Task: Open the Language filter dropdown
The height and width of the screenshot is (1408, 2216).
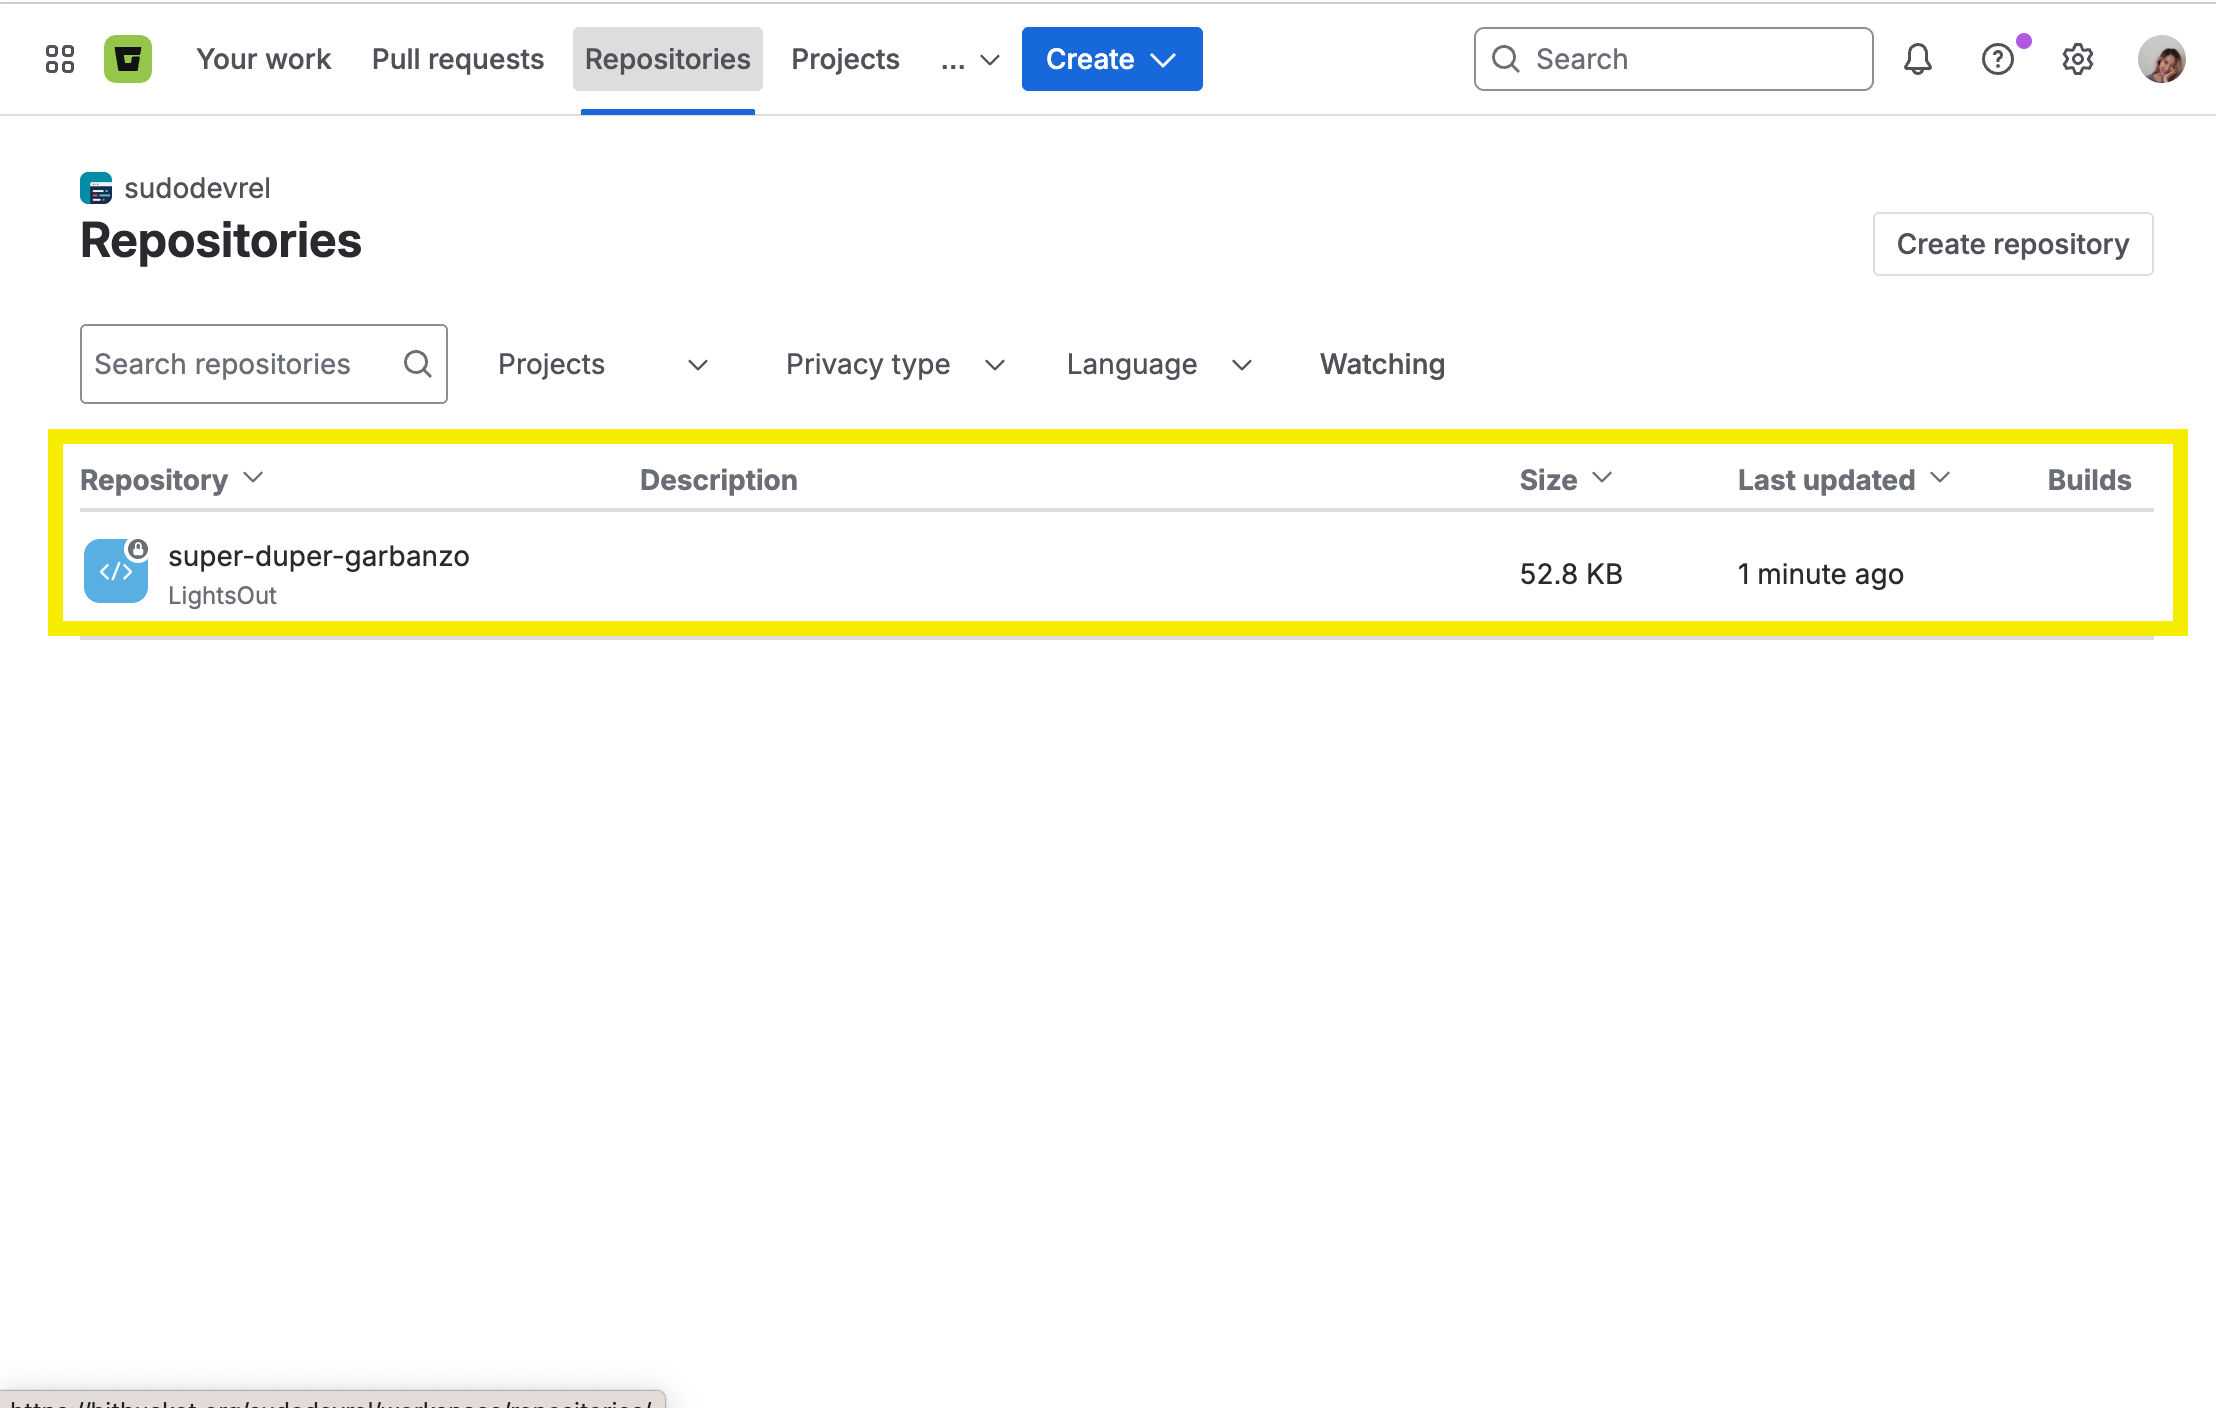Action: 1158,364
